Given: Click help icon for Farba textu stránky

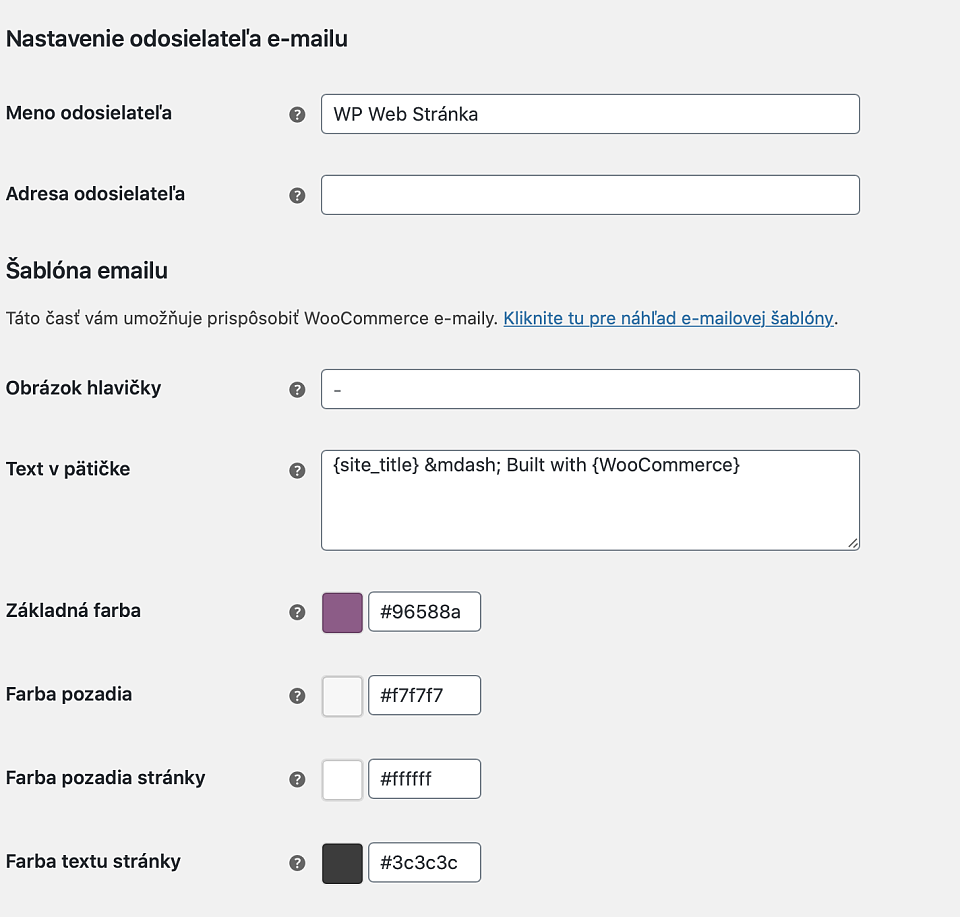Looking at the screenshot, I should pyautogui.click(x=297, y=863).
